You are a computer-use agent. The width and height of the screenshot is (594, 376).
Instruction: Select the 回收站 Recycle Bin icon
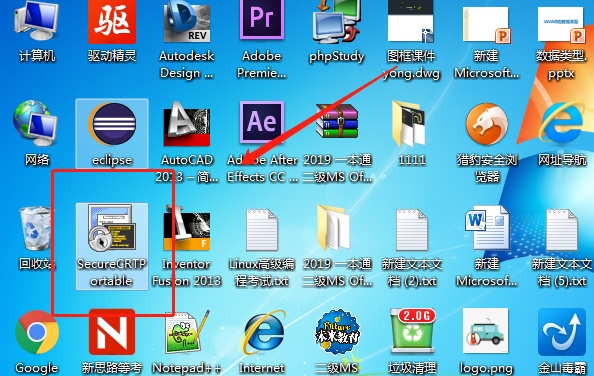[x=35, y=228]
